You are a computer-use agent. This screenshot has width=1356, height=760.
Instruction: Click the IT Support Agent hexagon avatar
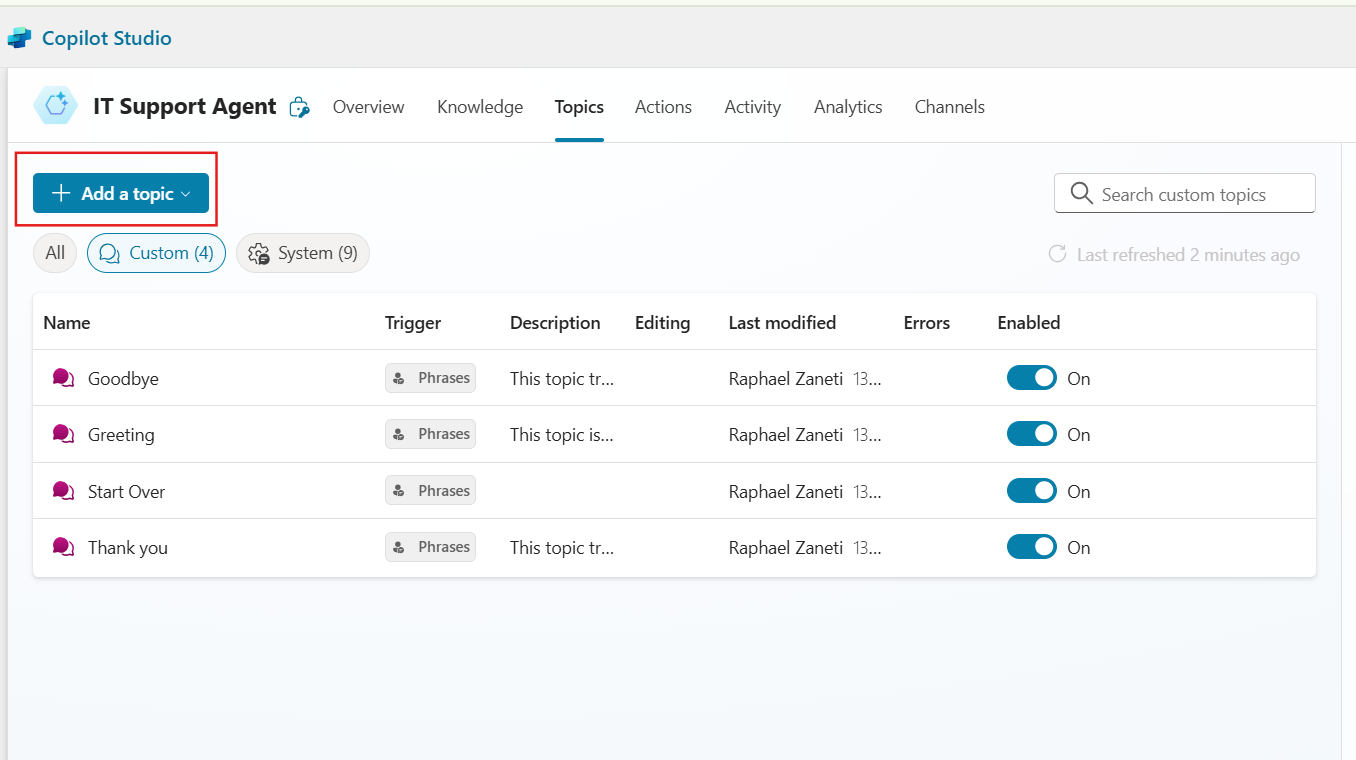point(56,106)
